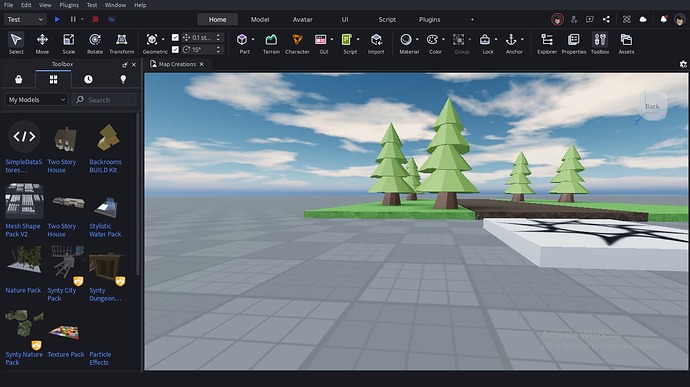690x387 pixels.
Task: Open the Import 3D tool
Action: (x=376, y=43)
